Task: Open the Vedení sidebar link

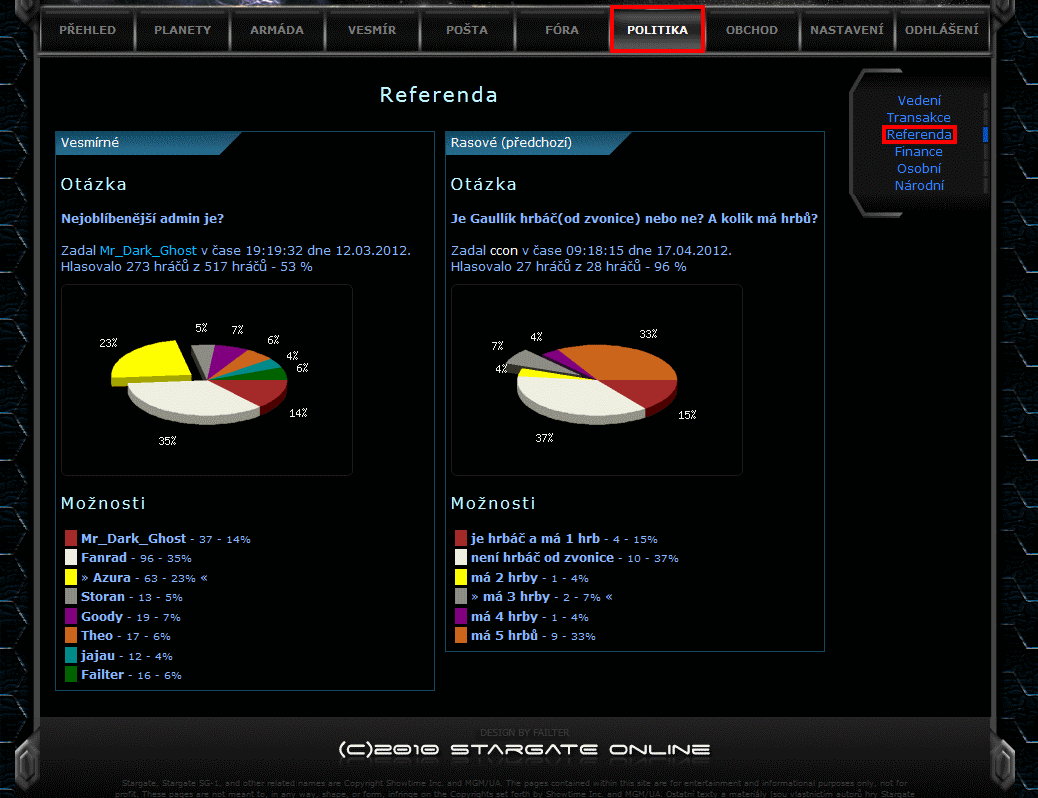Action: [919, 101]
